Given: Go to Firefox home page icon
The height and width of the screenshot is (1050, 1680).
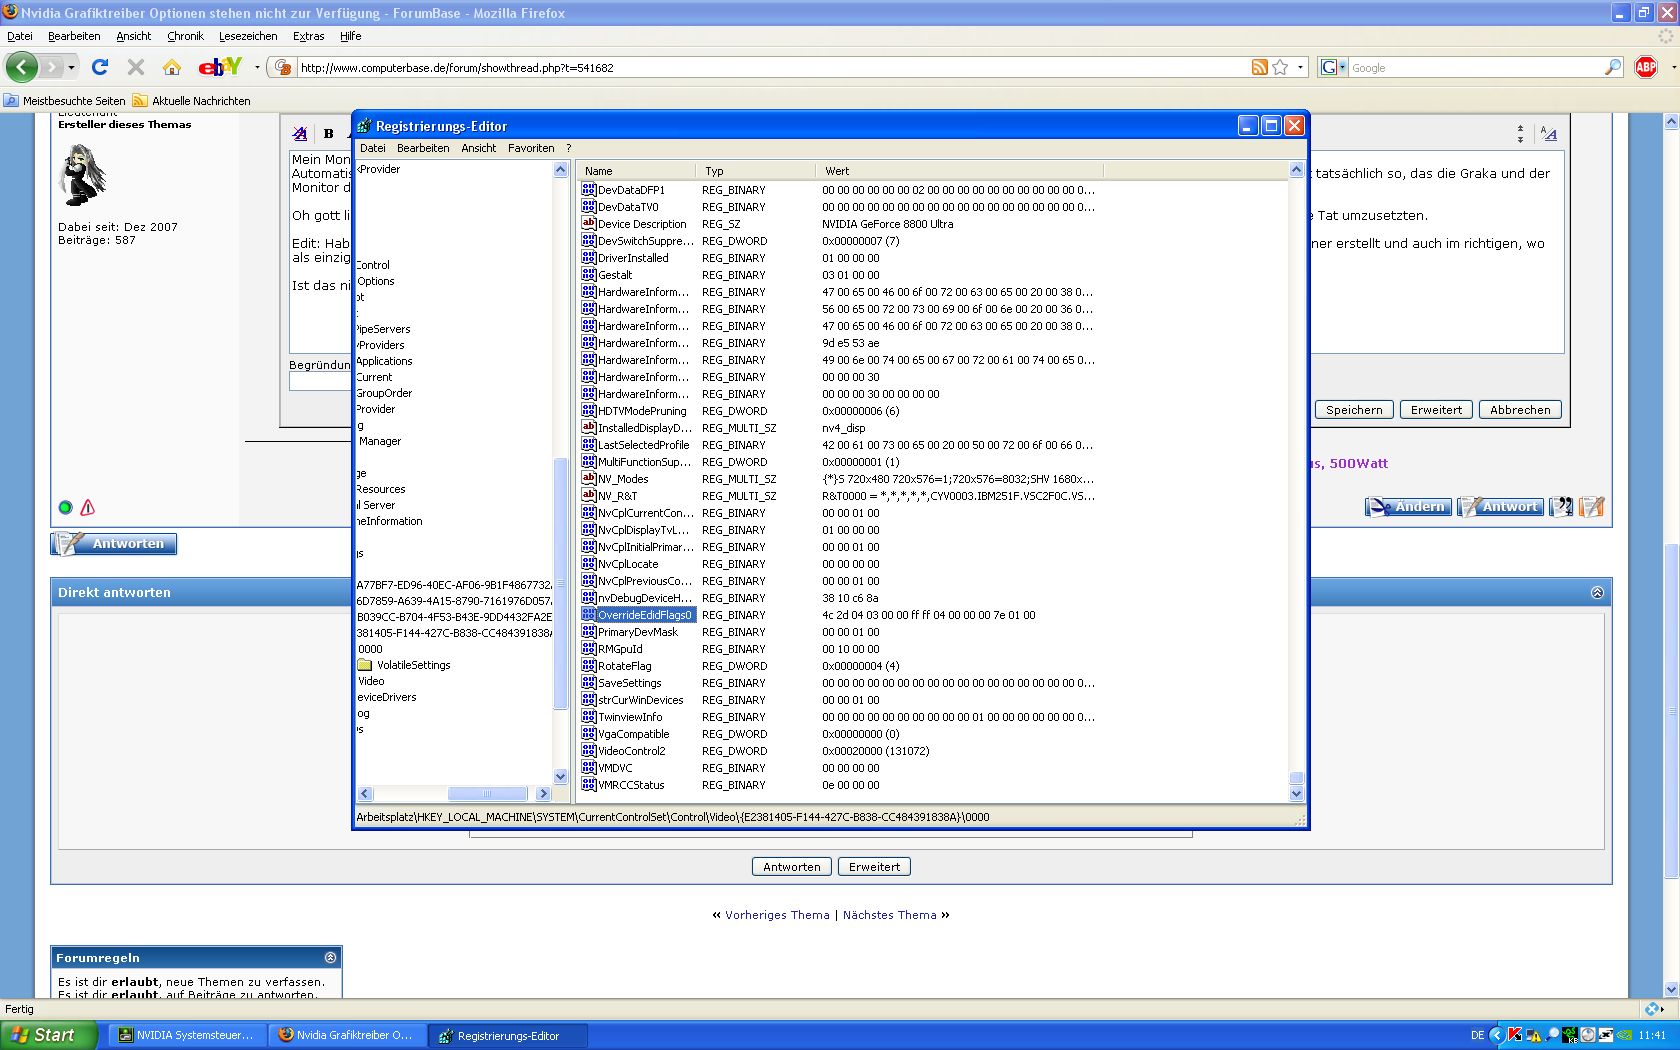Looking at the screenshot, I should point(172,67).
